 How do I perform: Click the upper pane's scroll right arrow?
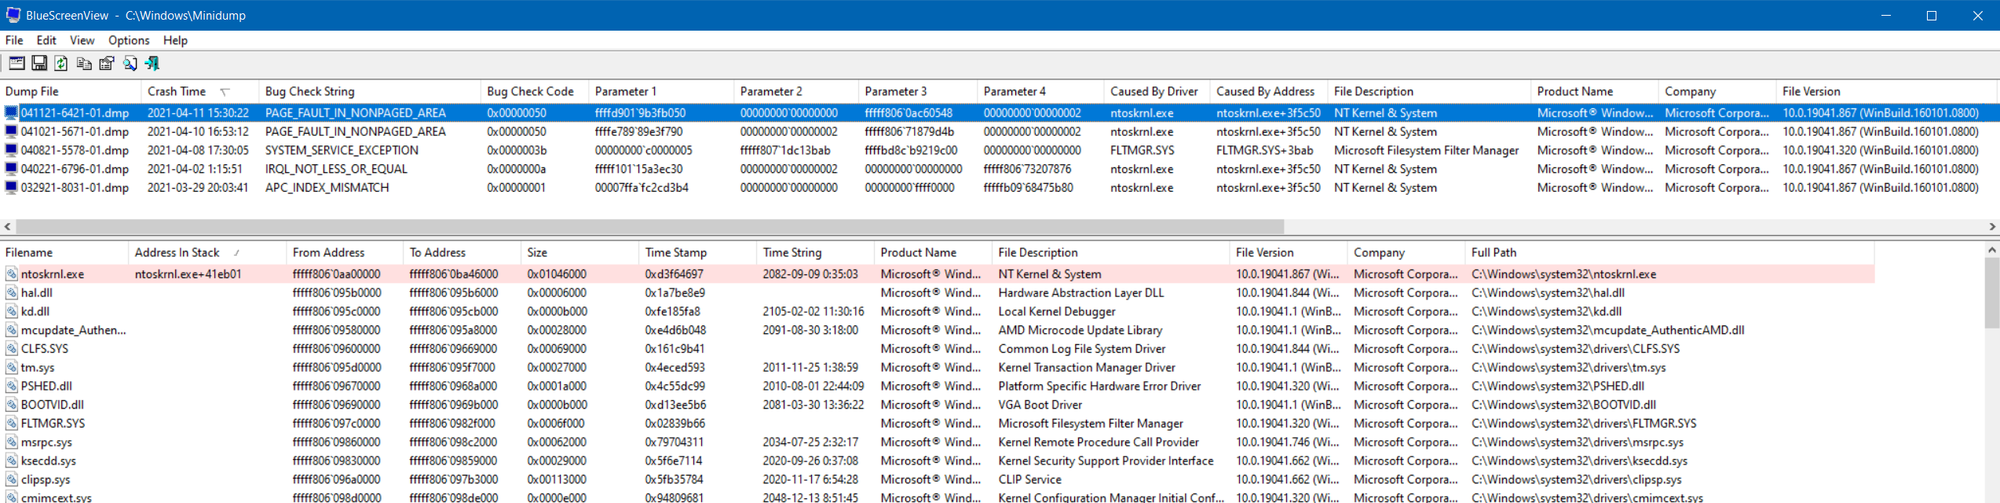(1992, 227)
